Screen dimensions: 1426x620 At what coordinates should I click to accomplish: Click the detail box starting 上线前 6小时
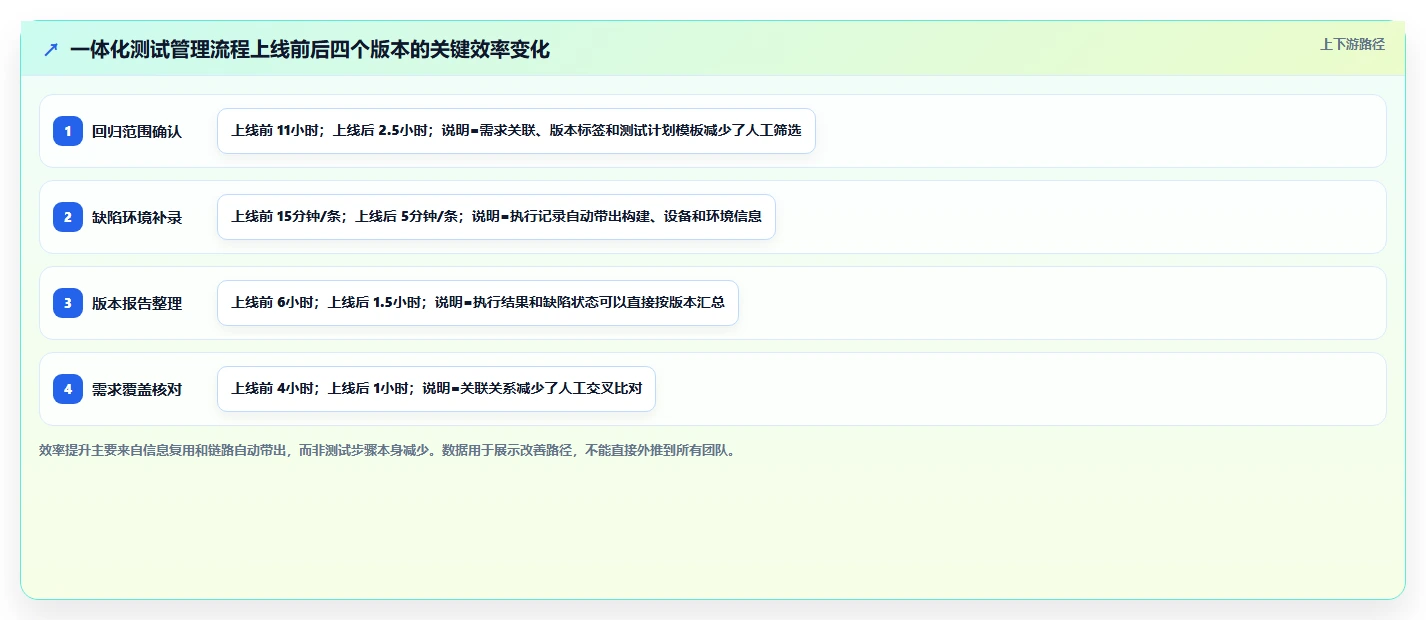pyautogui.click(x=478, y=303)
